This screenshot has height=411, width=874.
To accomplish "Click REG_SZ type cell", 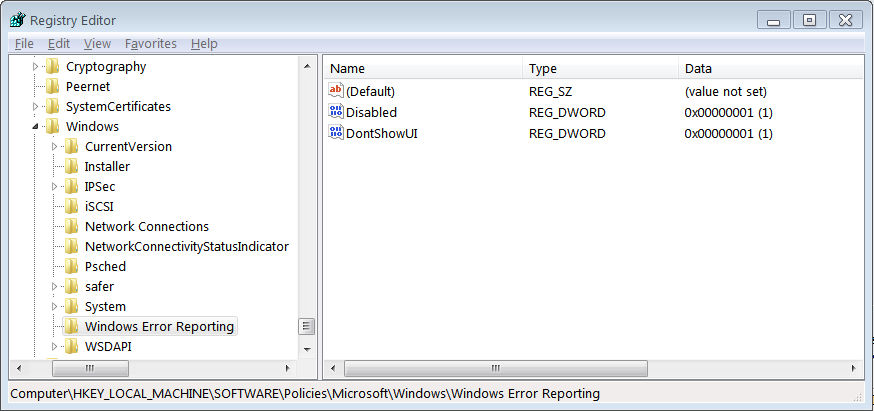I will coord(550,91).
